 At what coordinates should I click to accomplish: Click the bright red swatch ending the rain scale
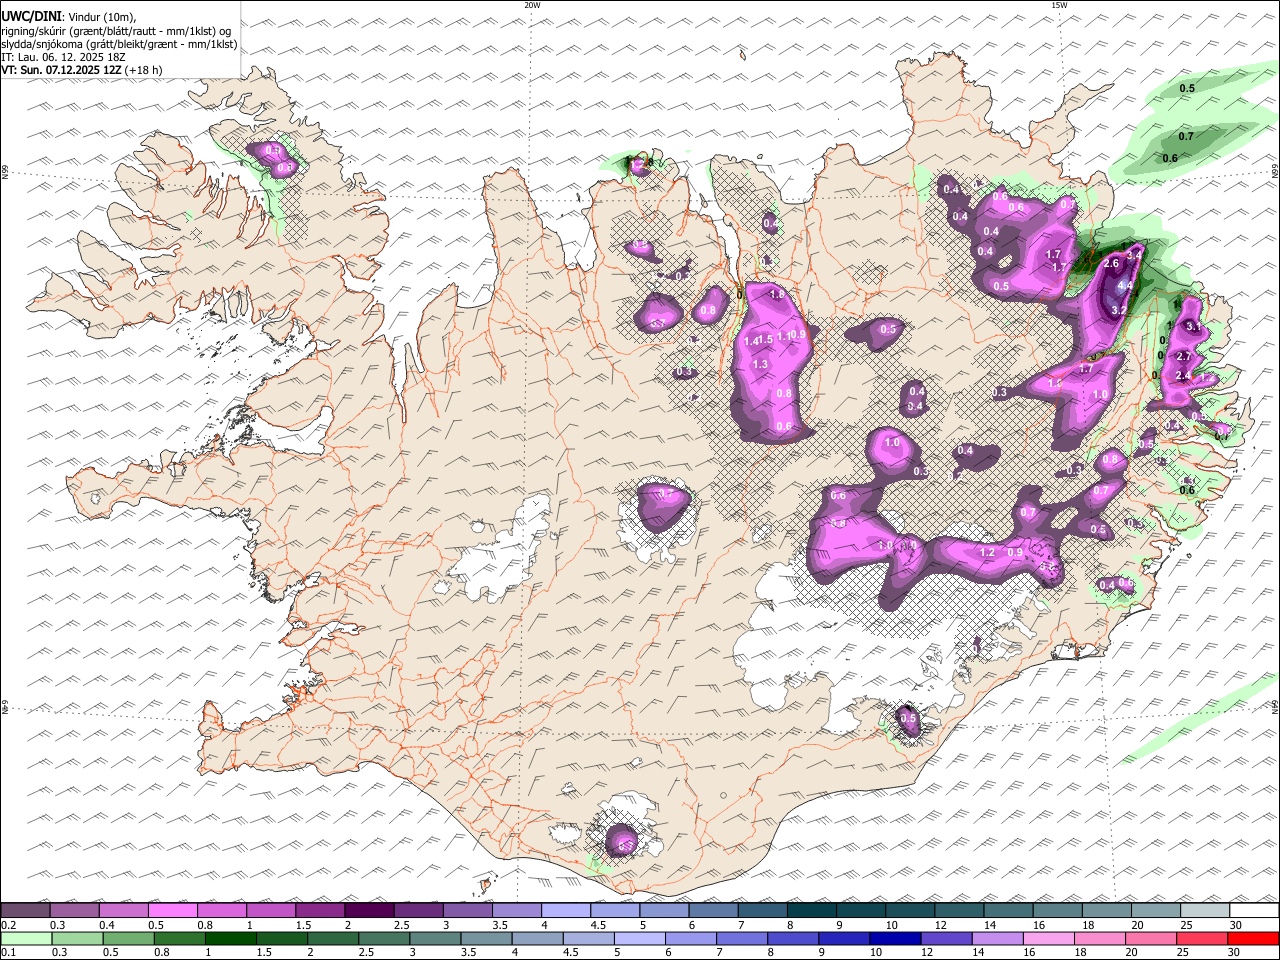[x=1253, y=938]
